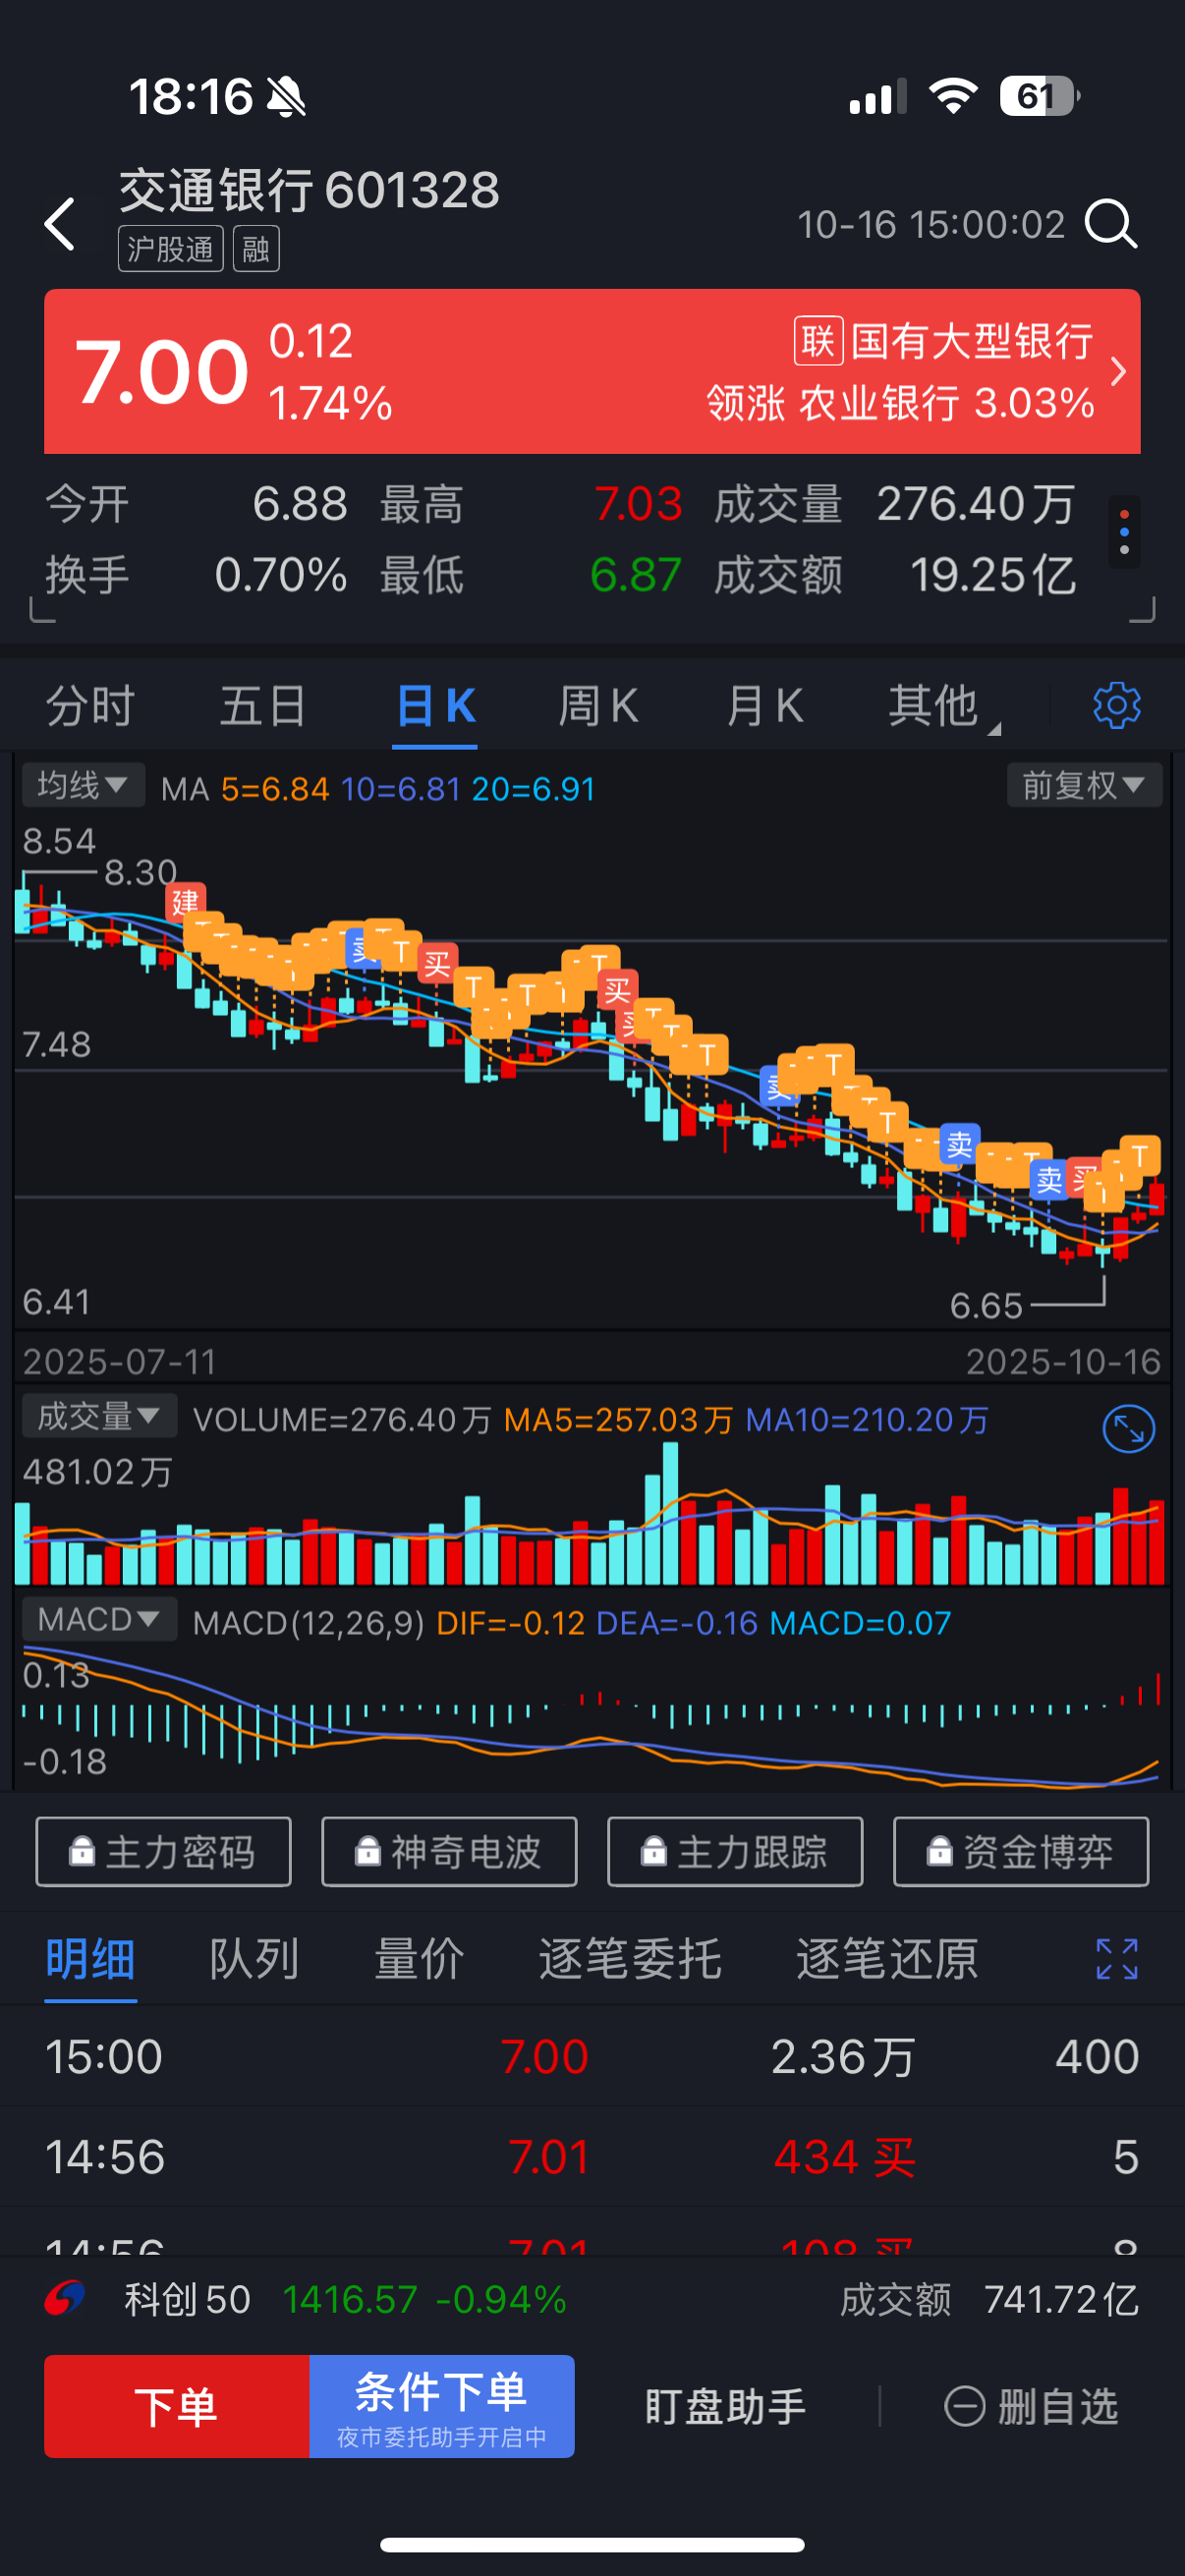Tap the 14:56 row with 434 买
1185x2576 pixels.
592,2157
